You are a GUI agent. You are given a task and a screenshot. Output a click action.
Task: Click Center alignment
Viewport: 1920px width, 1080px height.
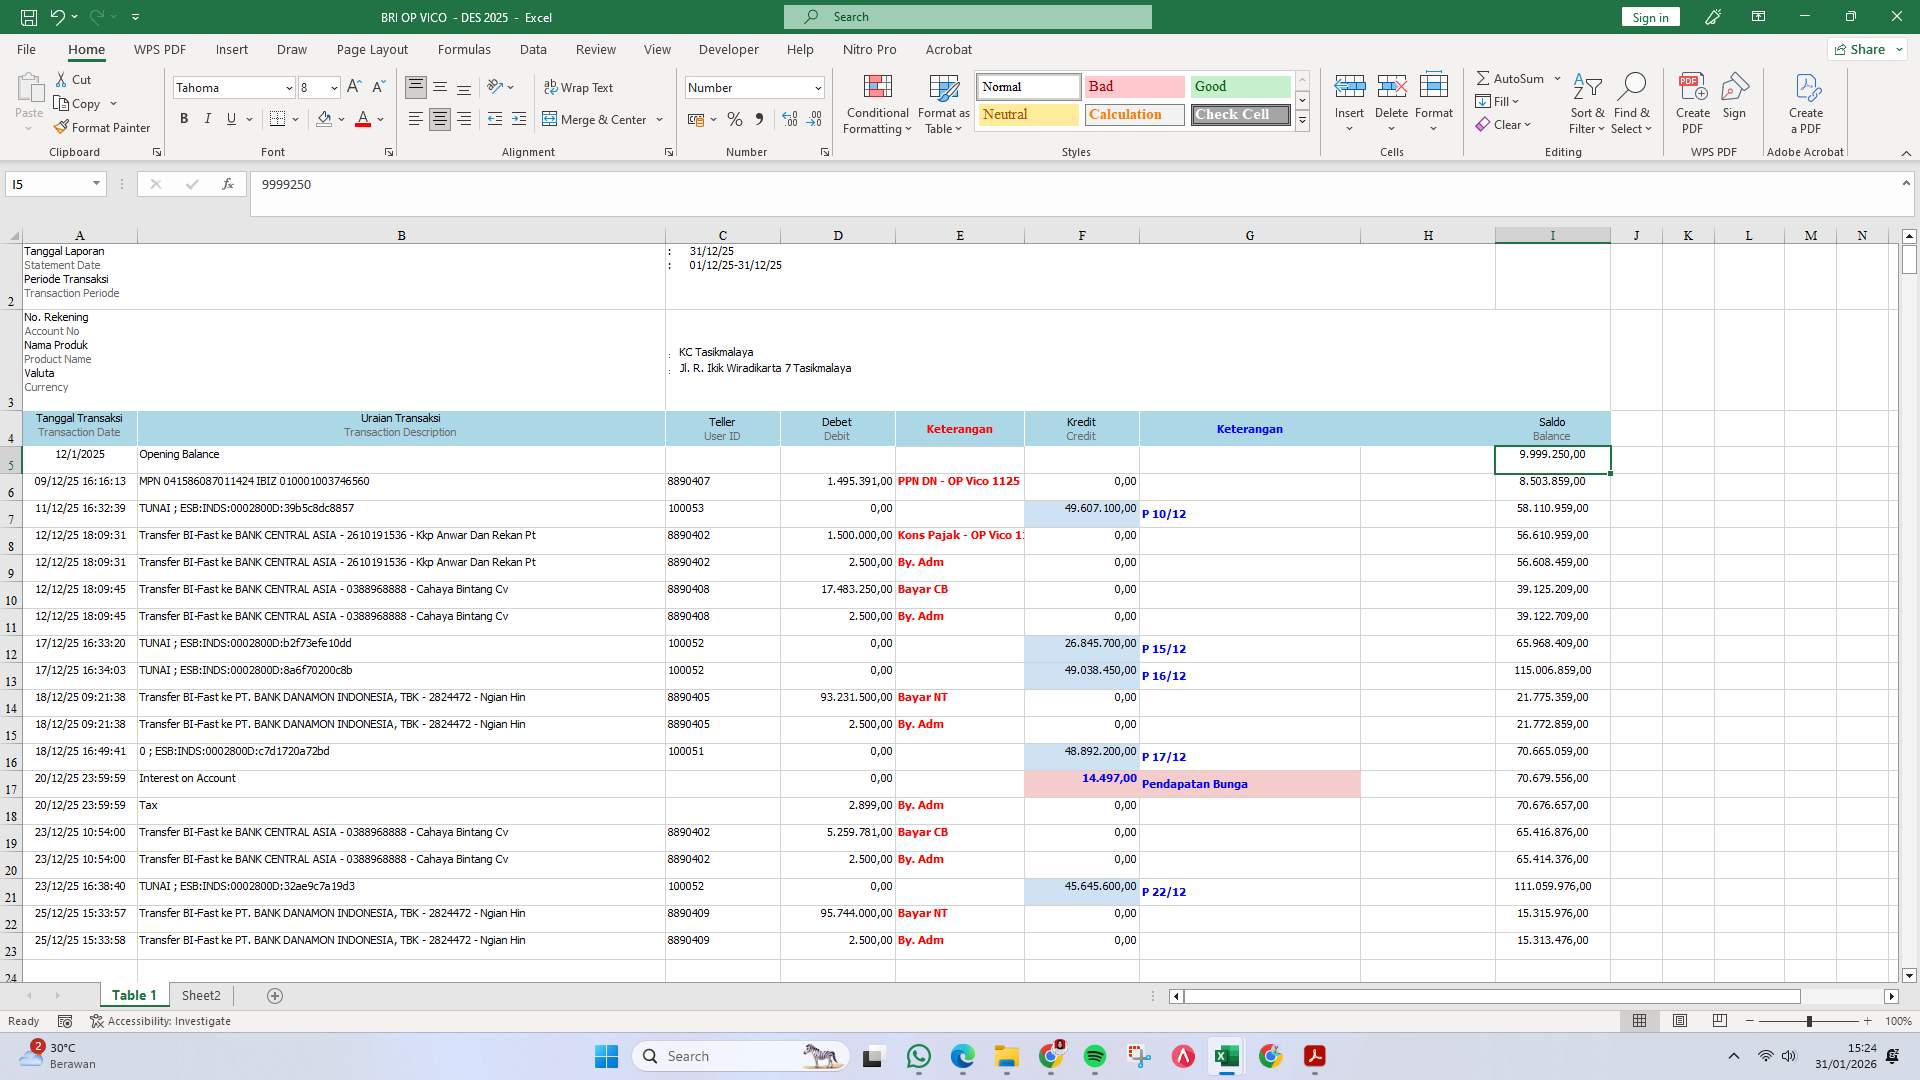439,119
